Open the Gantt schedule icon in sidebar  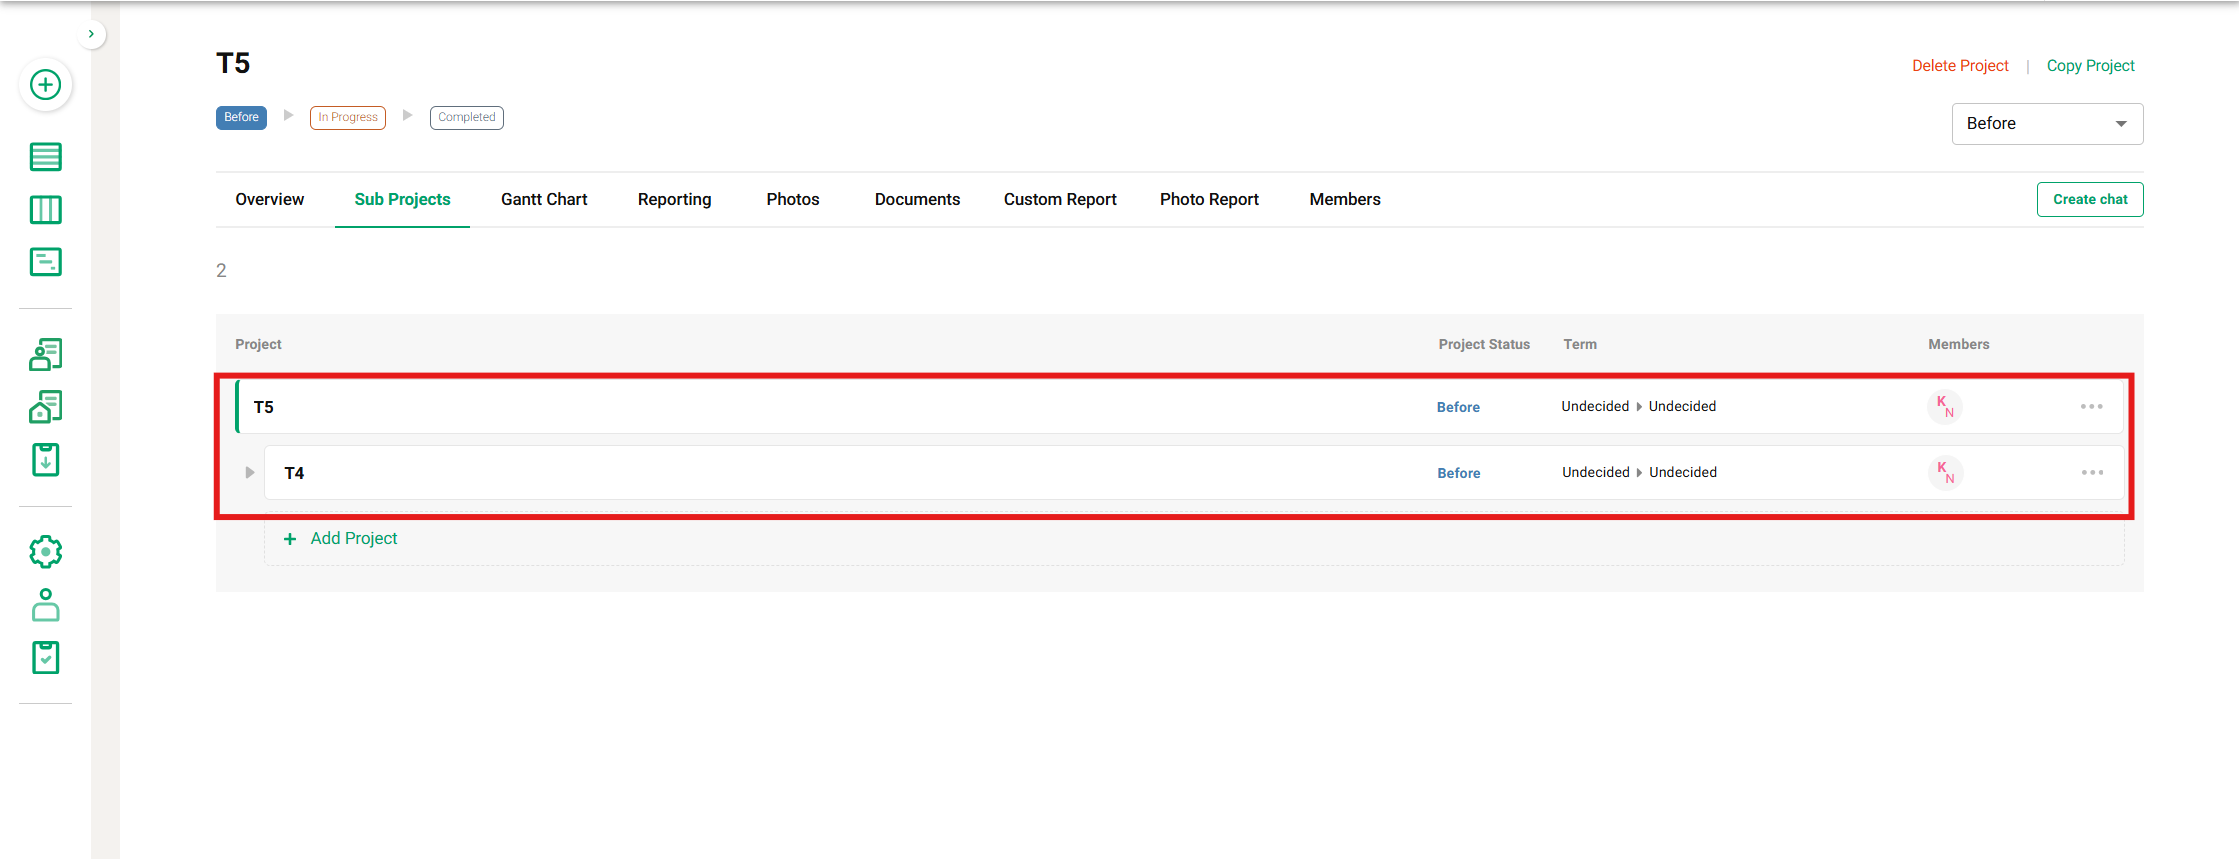[45, 262]
